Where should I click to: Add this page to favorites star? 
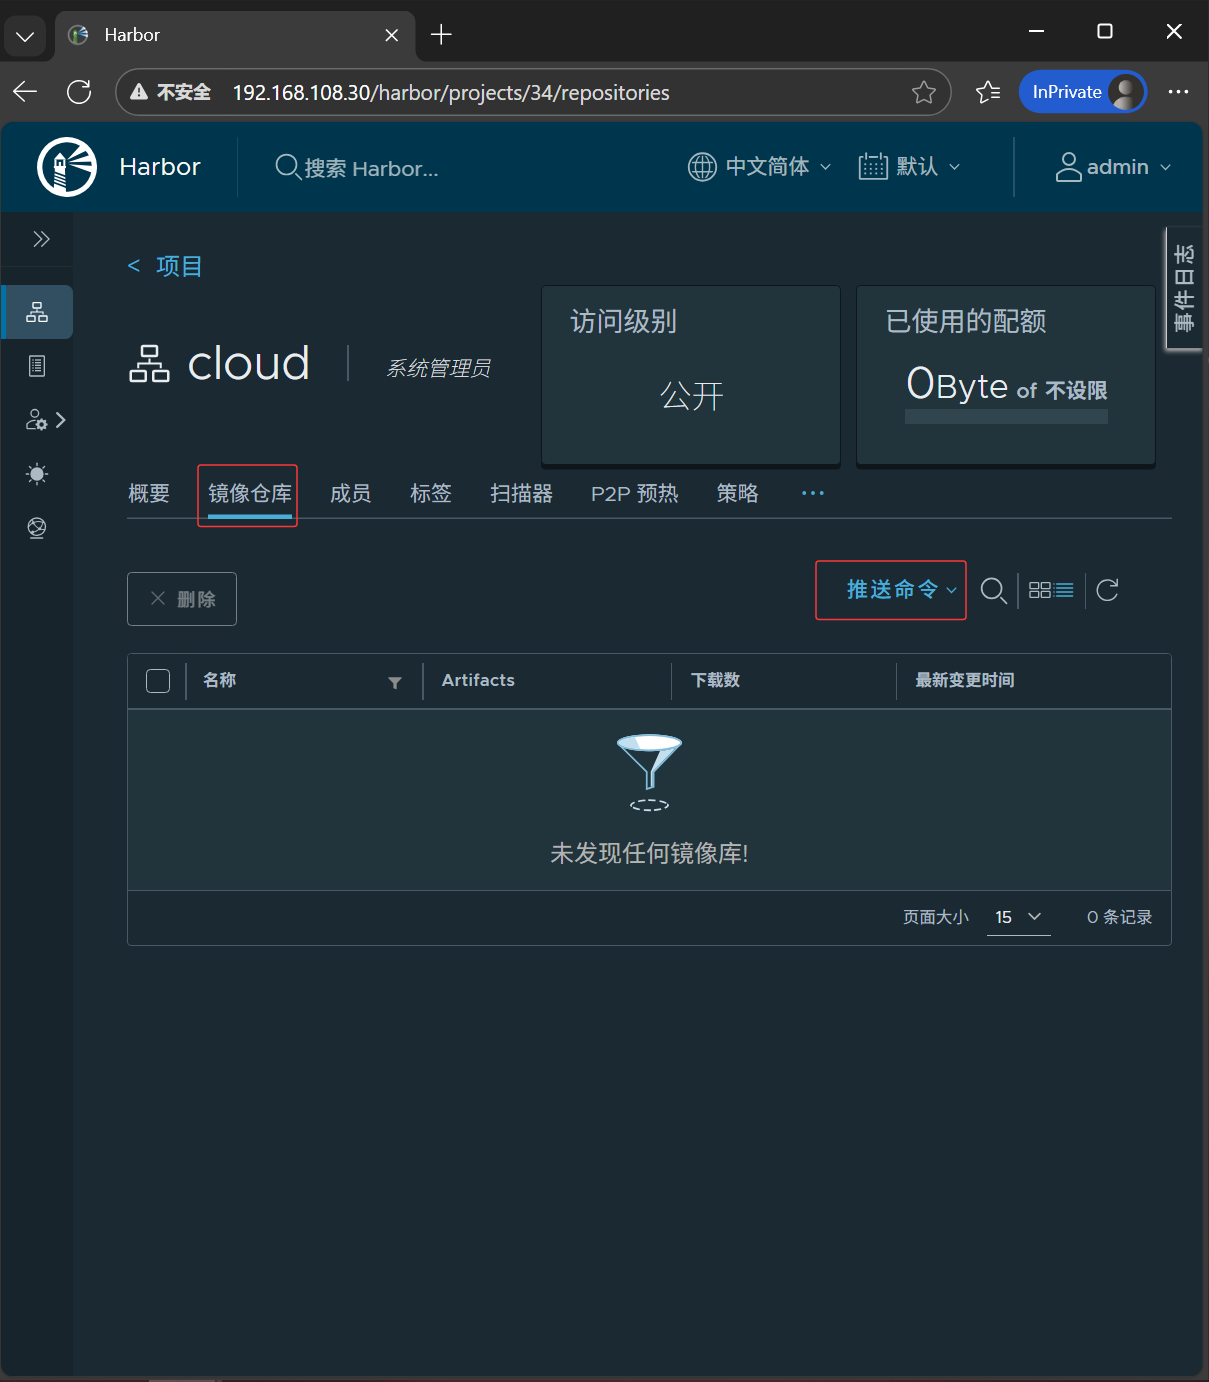923,92
